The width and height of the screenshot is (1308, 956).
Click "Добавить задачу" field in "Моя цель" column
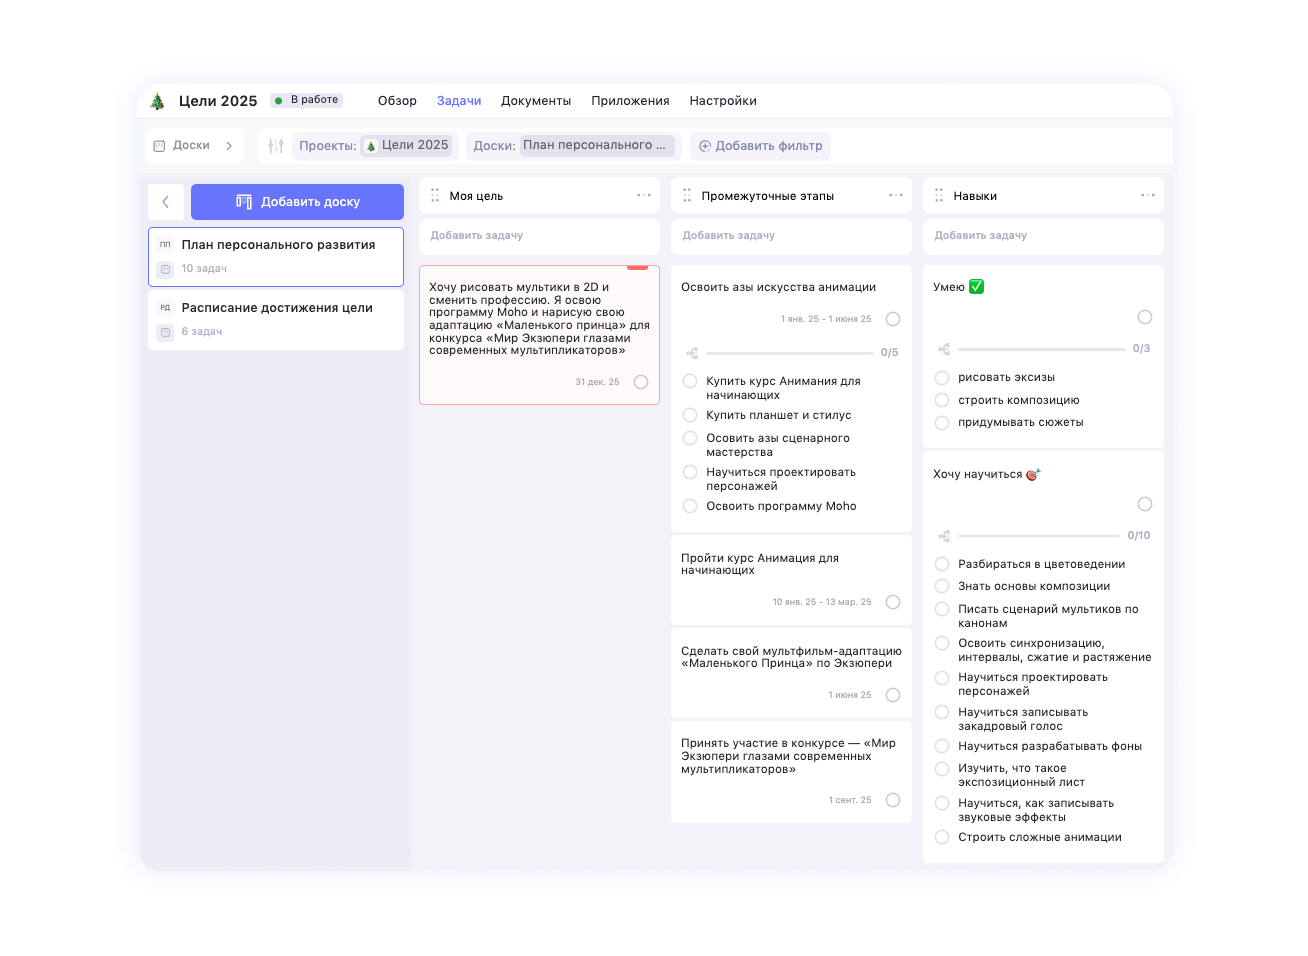539,236
